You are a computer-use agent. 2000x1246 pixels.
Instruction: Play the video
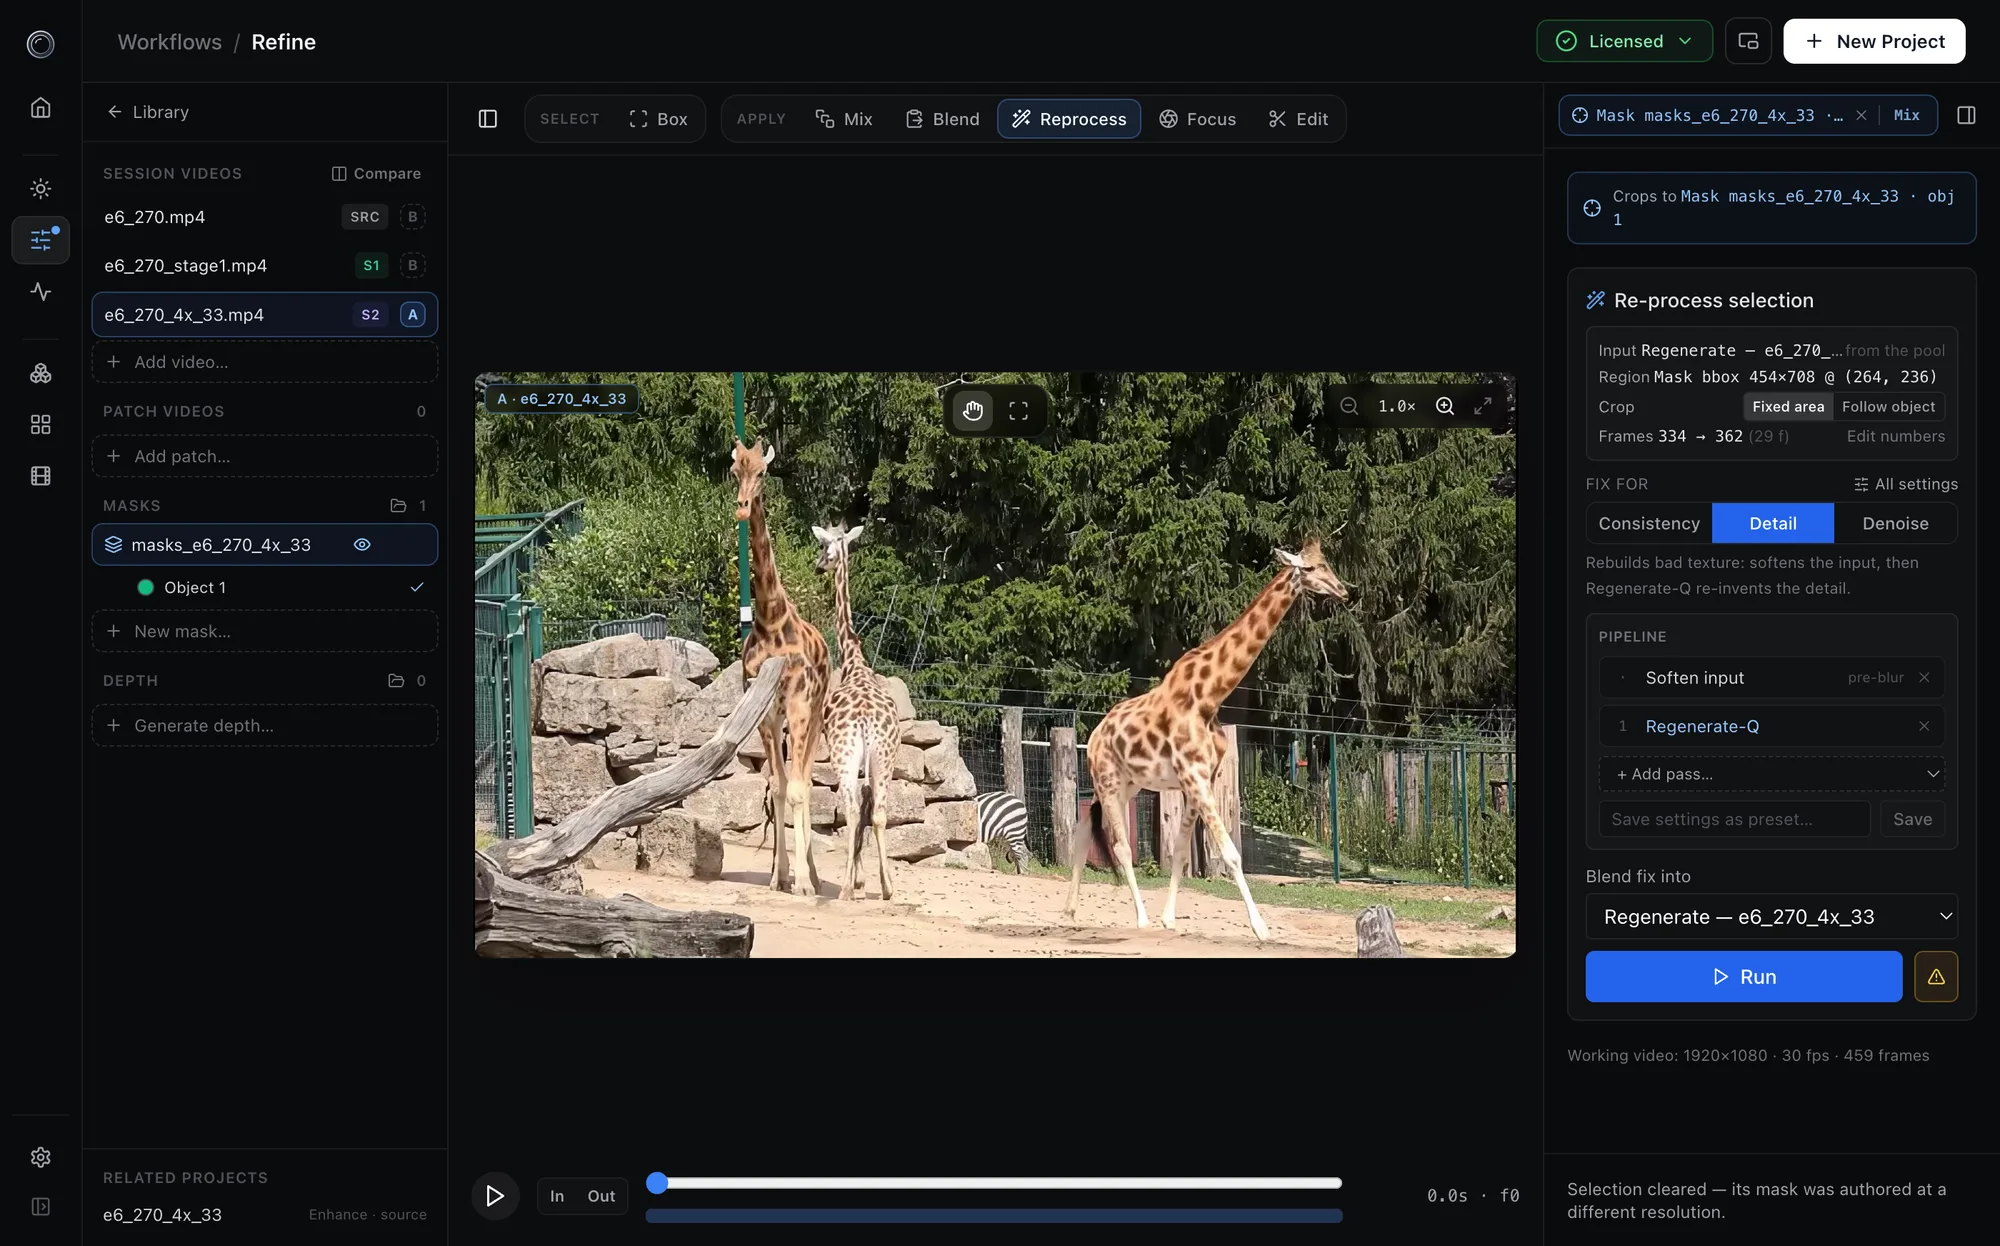coord(495,1196)
